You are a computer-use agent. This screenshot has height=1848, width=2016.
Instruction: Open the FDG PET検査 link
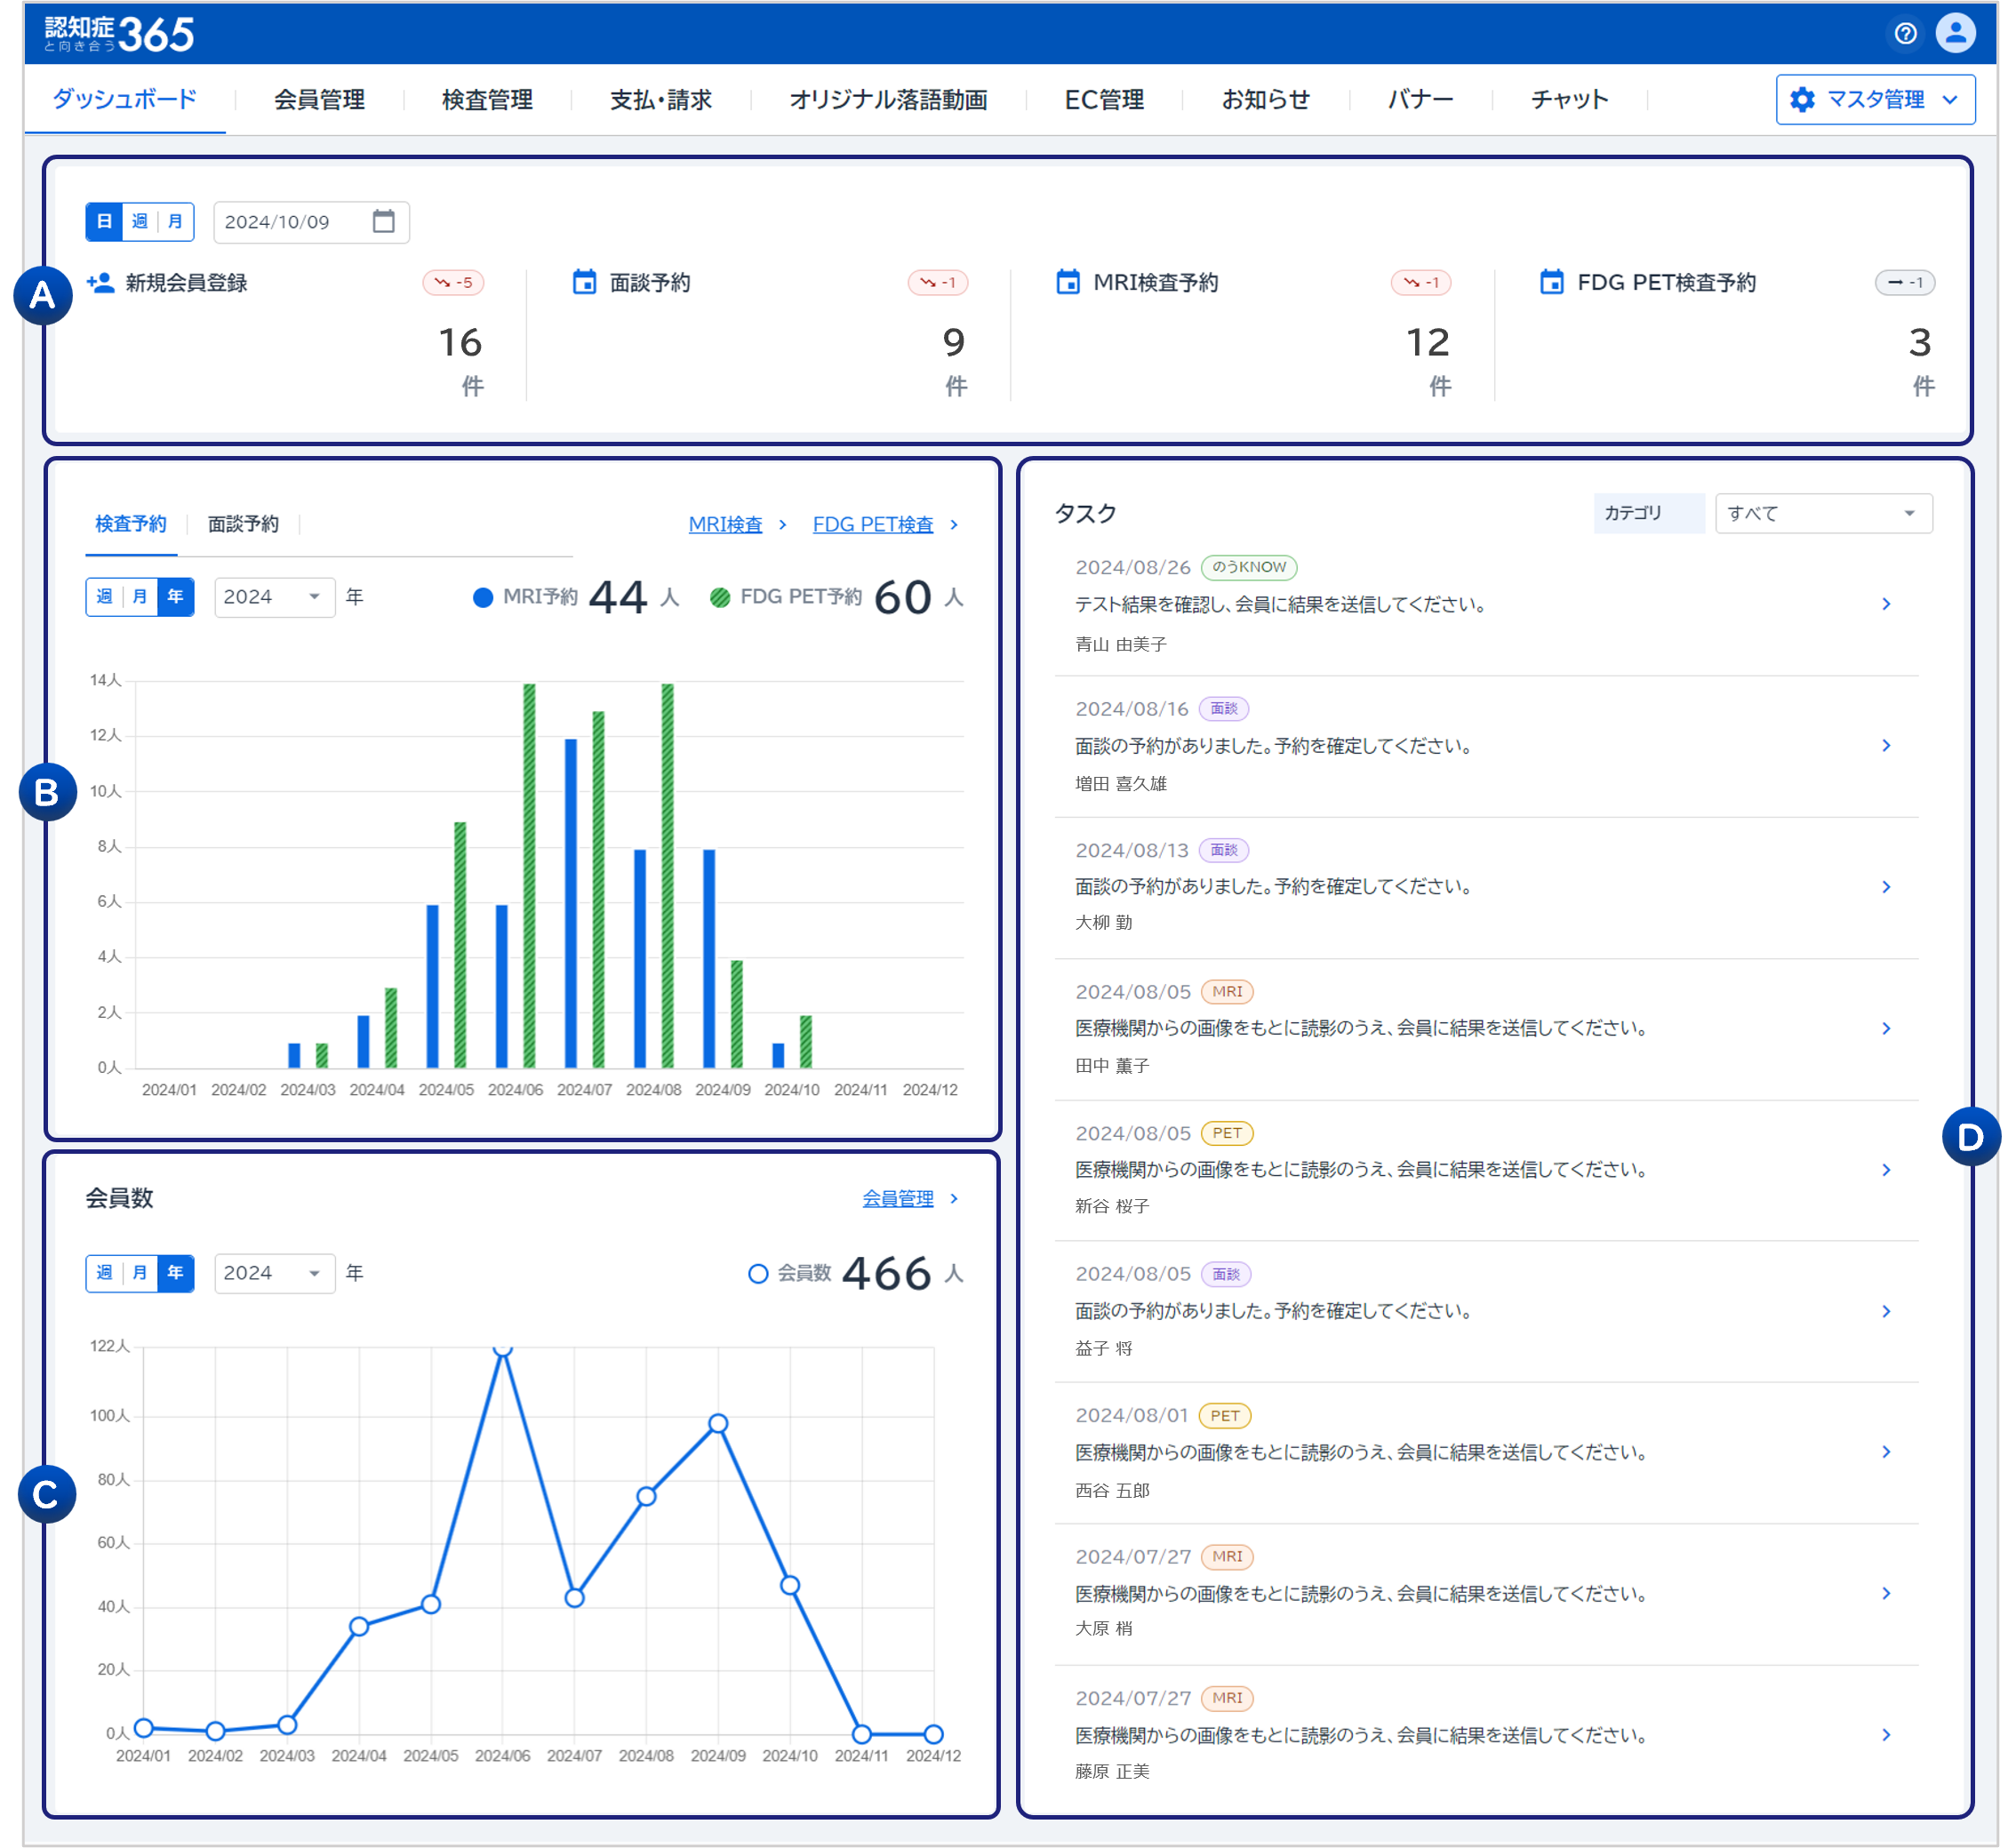pyautogui.click(x=872, y=524)
